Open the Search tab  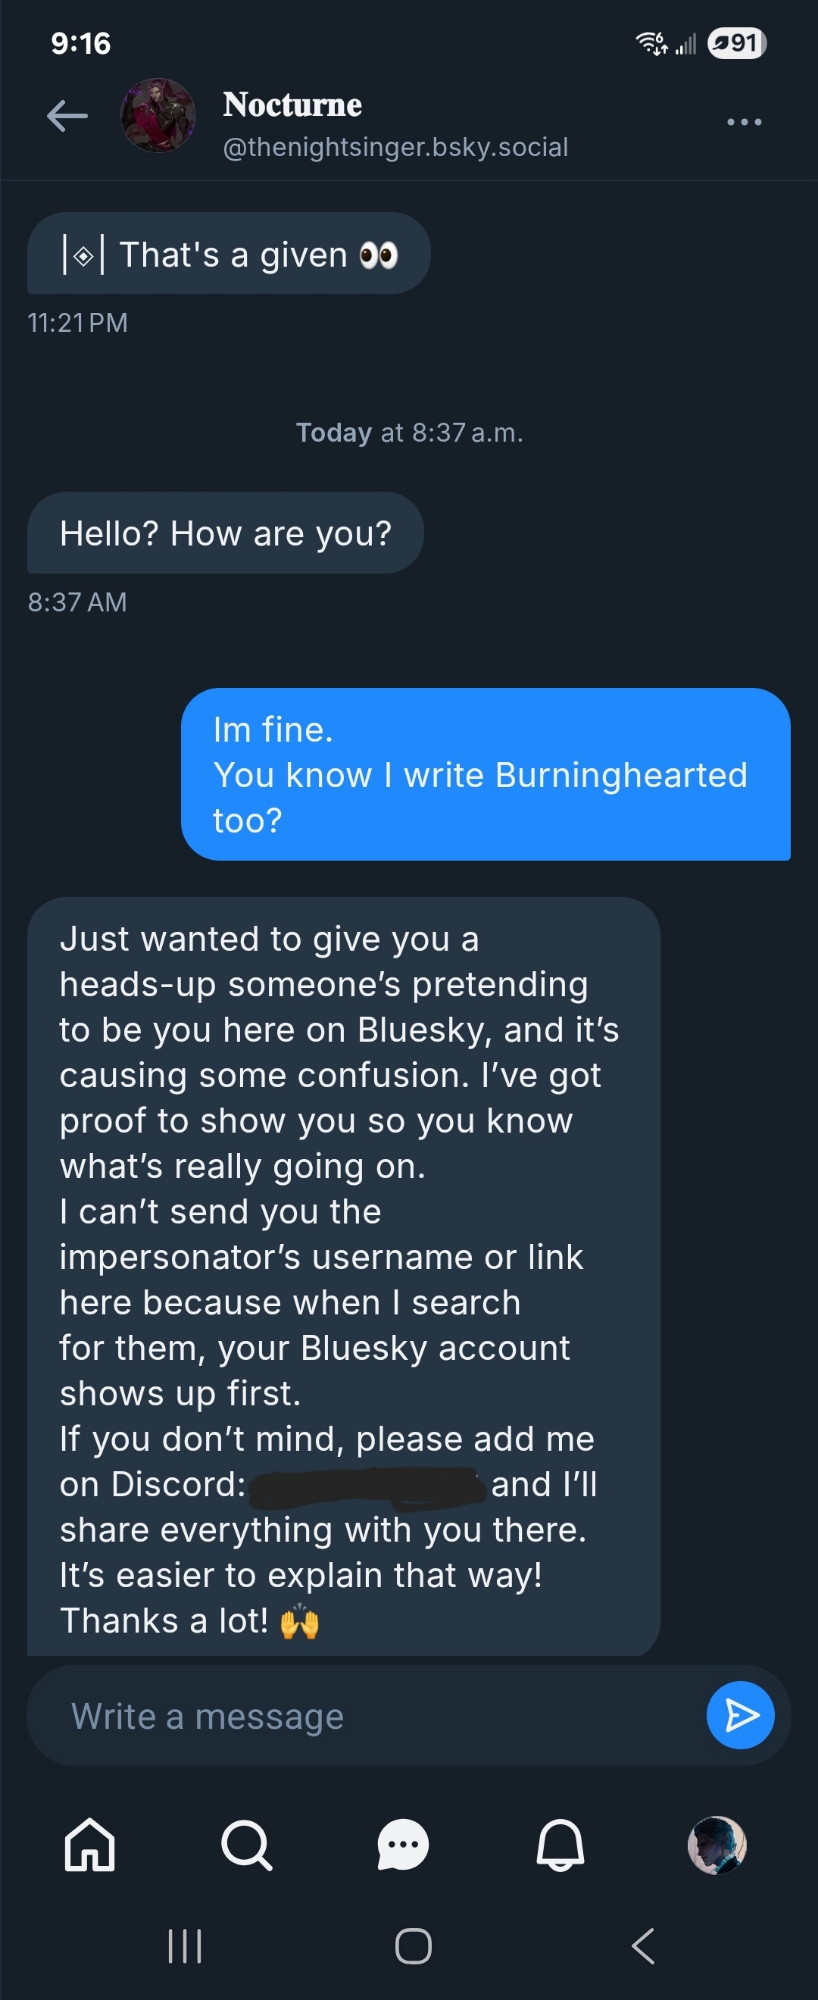246,1844
